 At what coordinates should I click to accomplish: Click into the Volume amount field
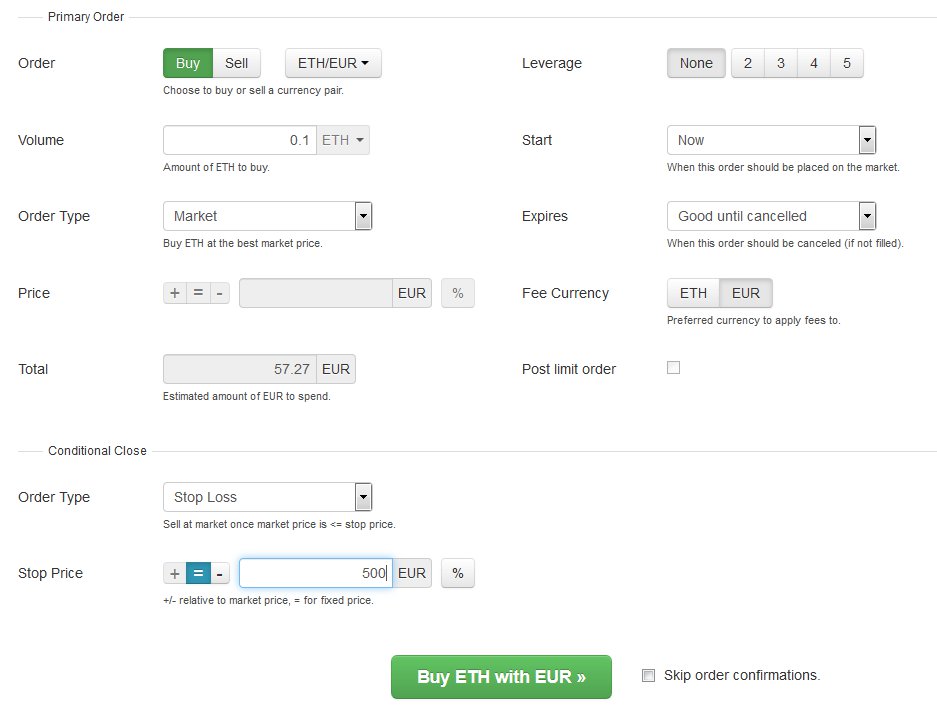coord(240,140)
